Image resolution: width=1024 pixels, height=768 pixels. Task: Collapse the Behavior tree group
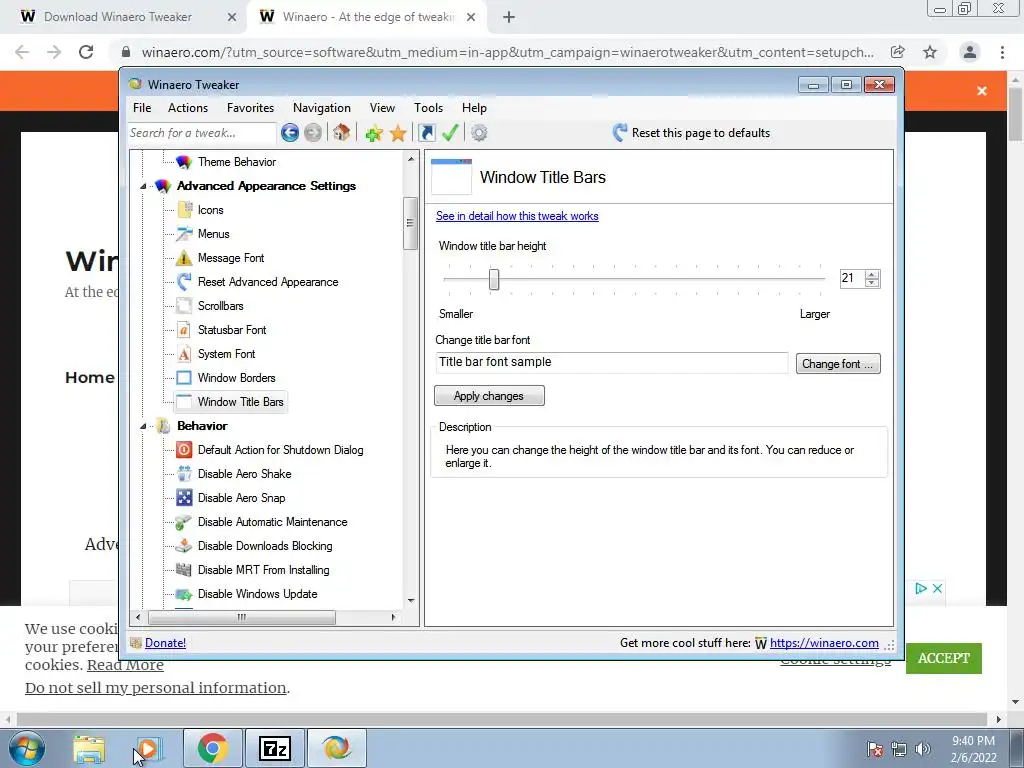pyautogui.click(x=143, y=426)
